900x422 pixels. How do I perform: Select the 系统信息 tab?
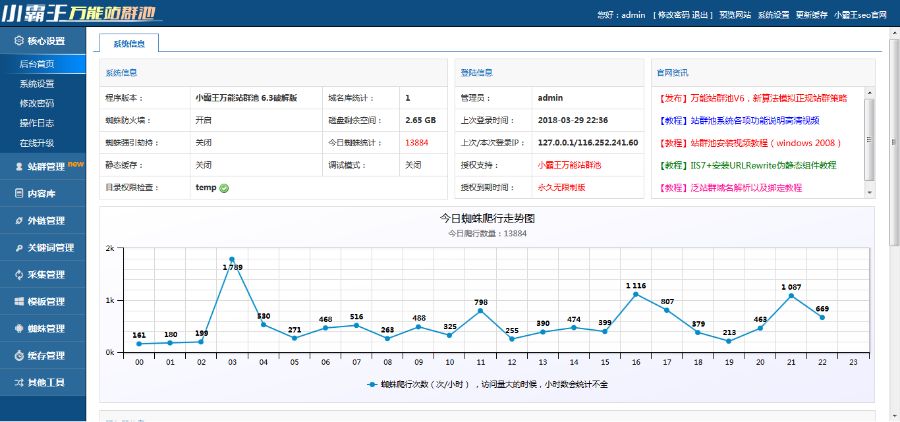129,43
